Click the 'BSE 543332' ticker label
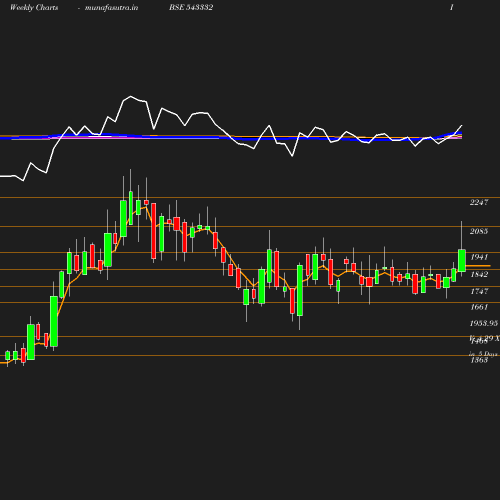500x500 pixels. click(191, 8)
